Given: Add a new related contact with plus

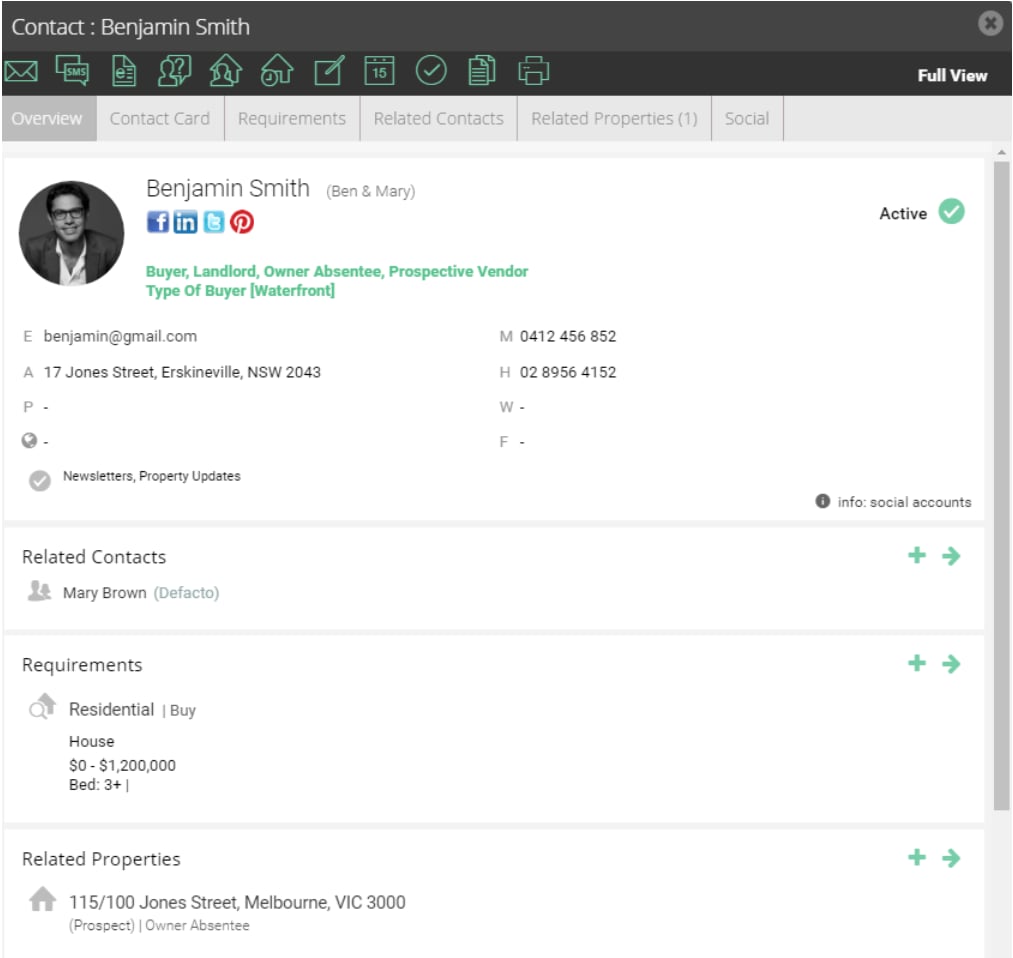Looking at the screenshot, I should pos(917,555).
